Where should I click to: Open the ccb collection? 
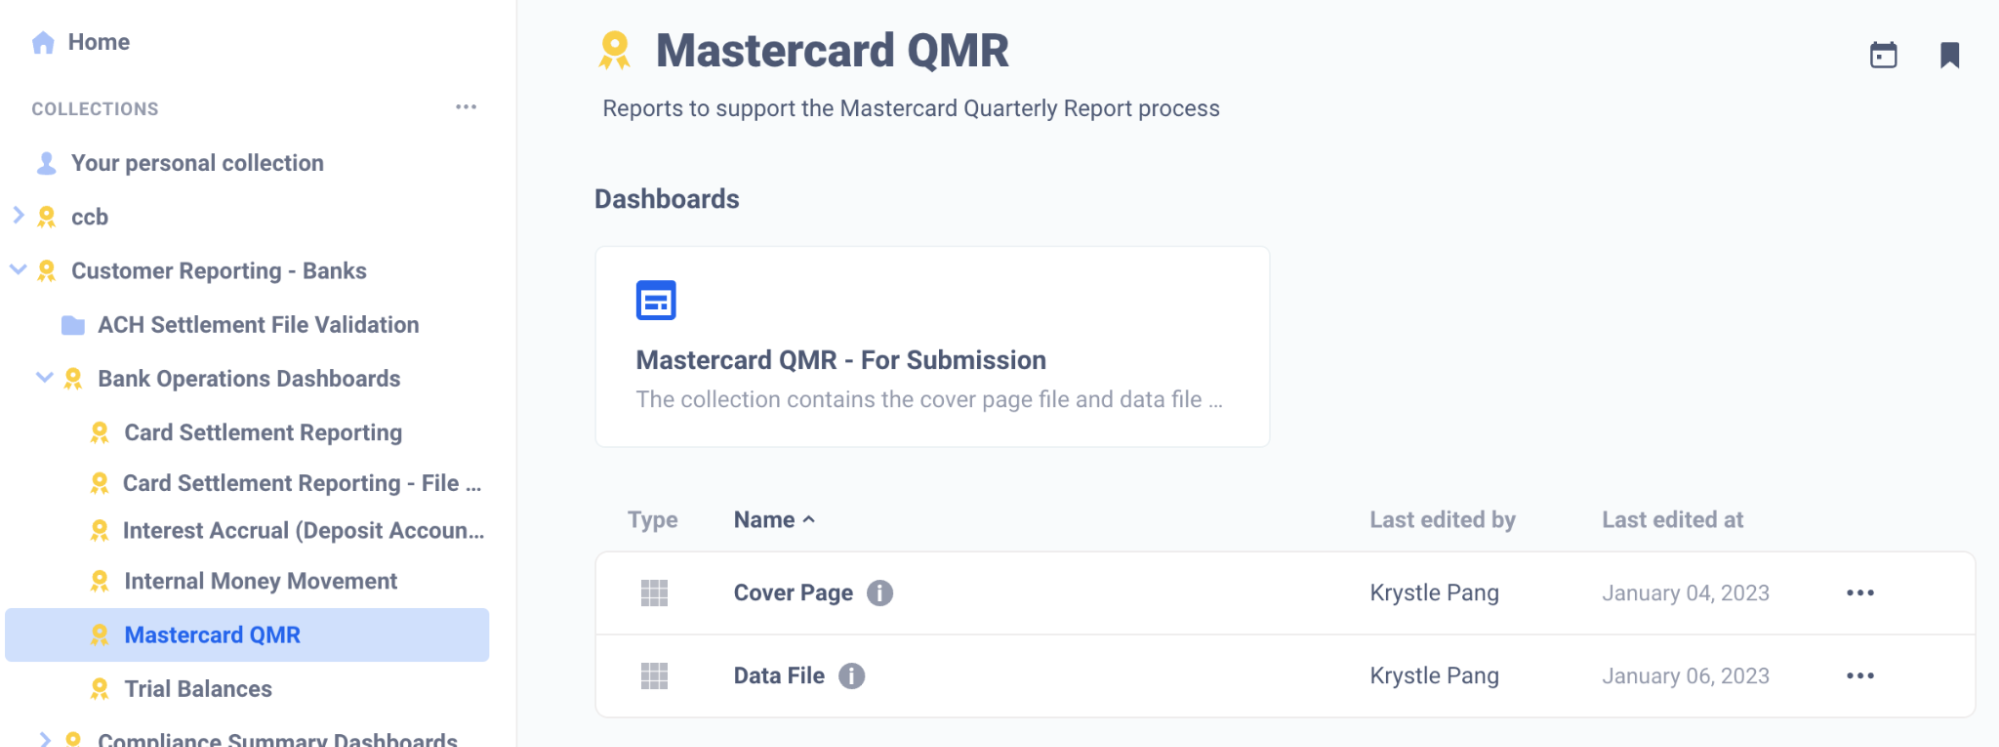(89, 217)
